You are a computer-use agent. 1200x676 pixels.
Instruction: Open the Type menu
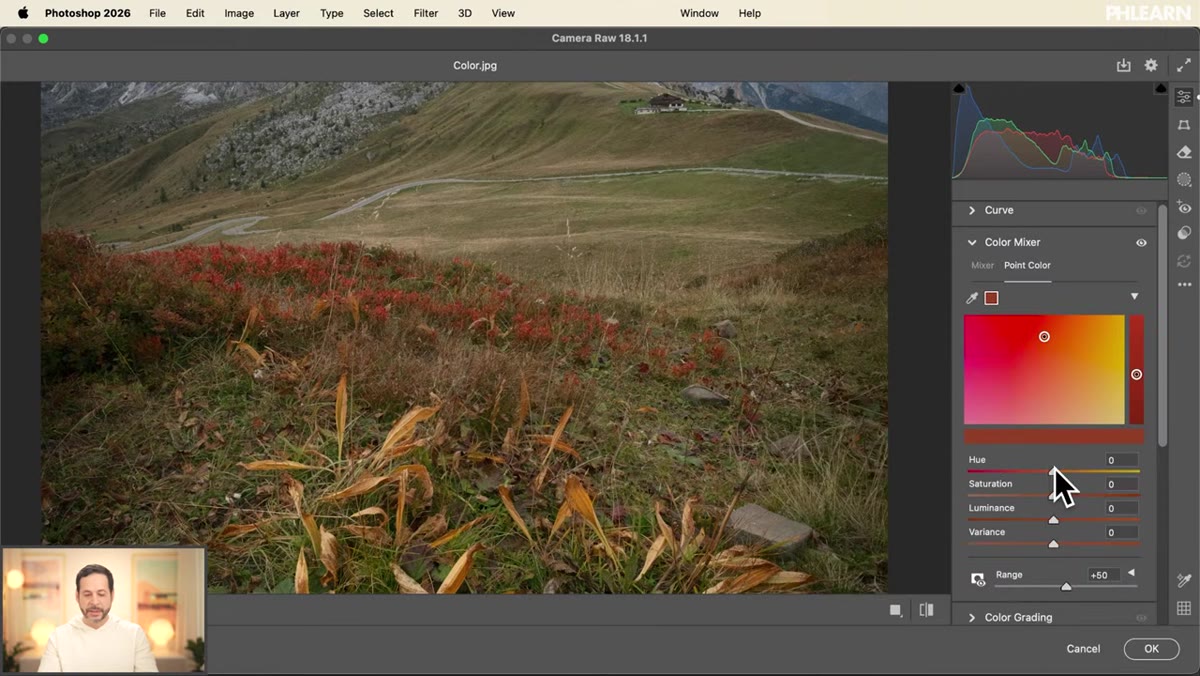(x=331, y=13)
